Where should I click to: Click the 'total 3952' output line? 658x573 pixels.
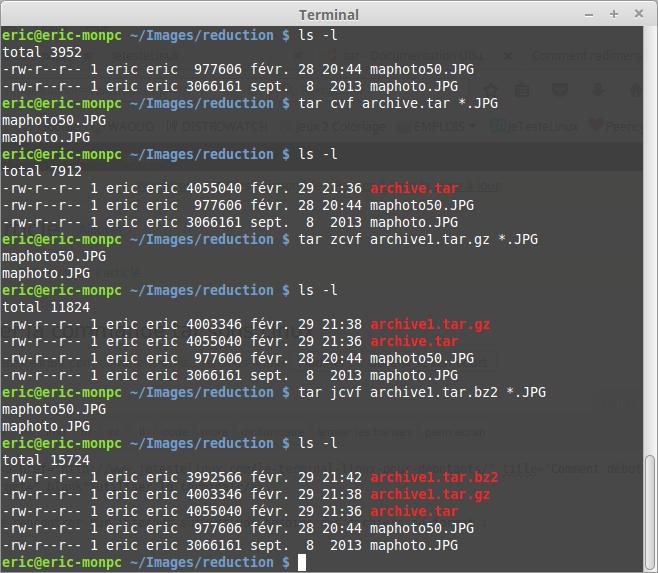pos(40,52)
